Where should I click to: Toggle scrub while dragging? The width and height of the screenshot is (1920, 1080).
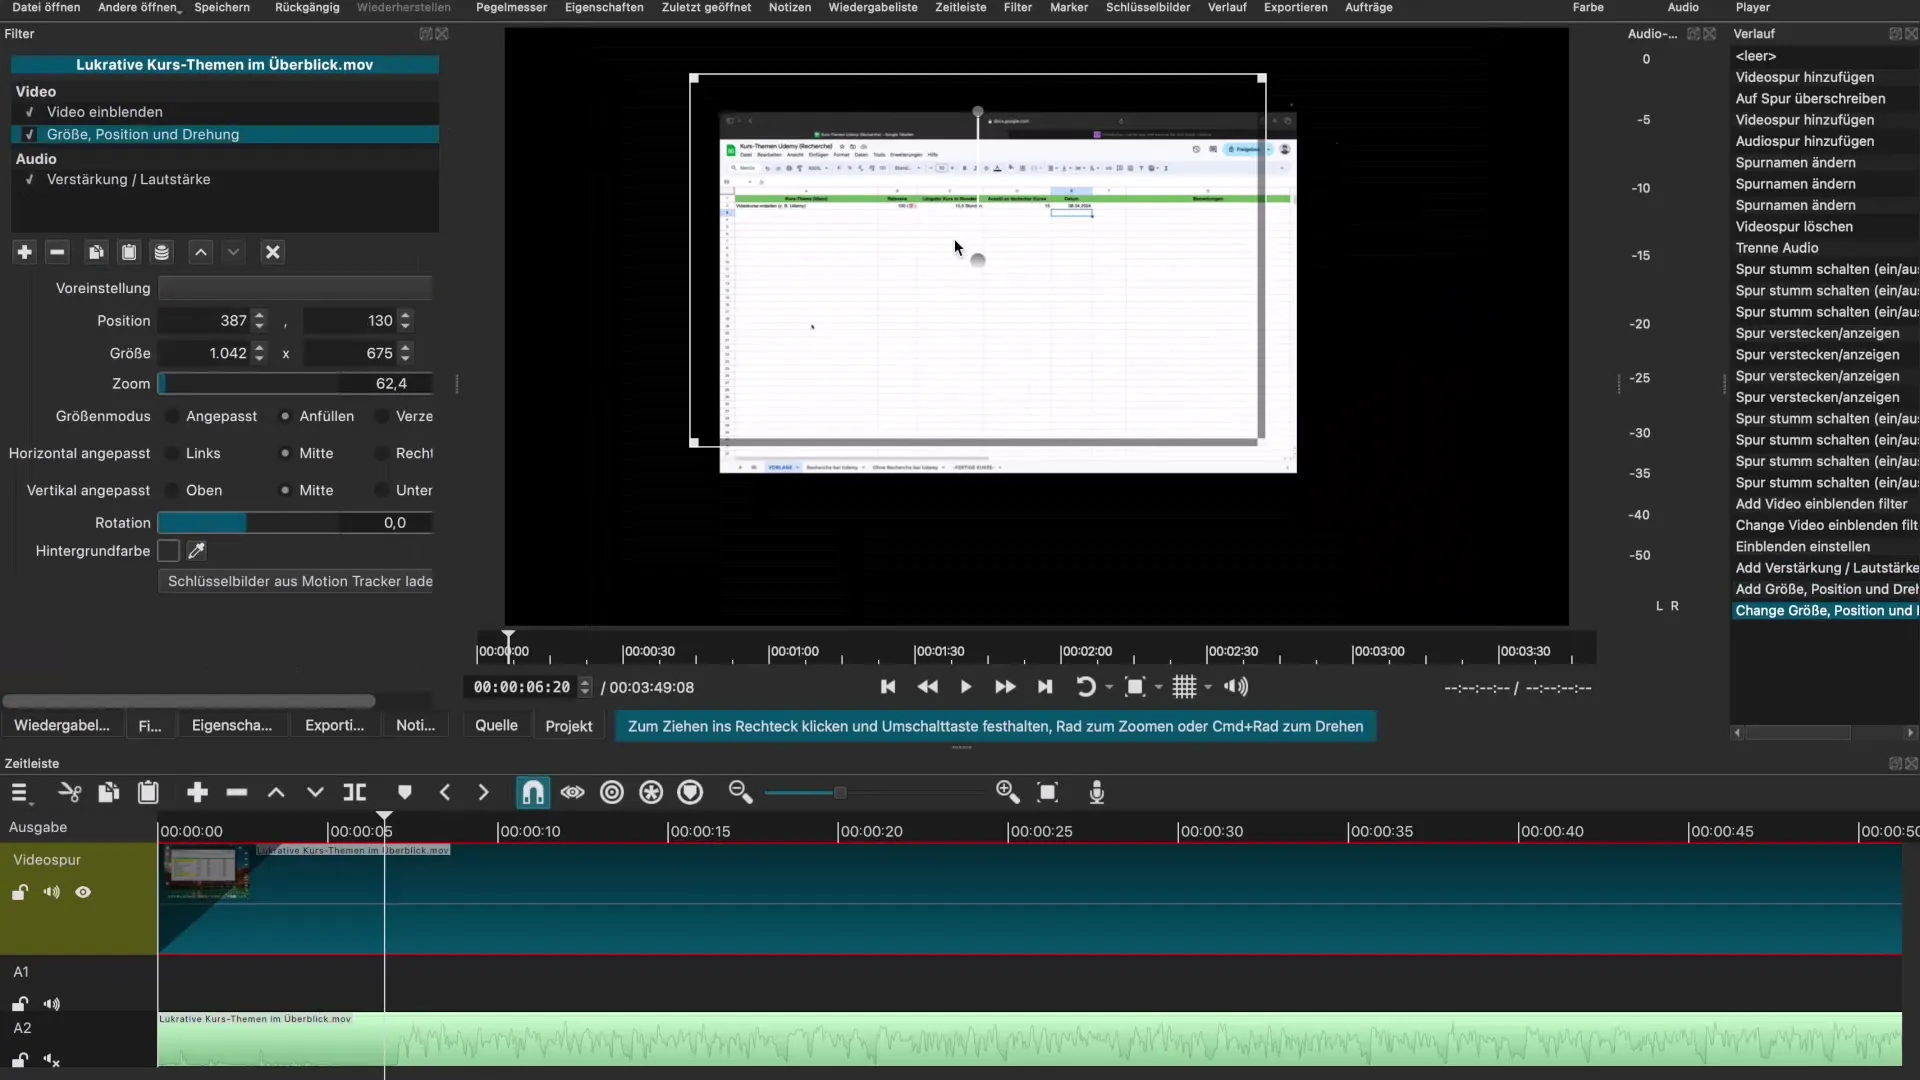[x=572, y=793]
